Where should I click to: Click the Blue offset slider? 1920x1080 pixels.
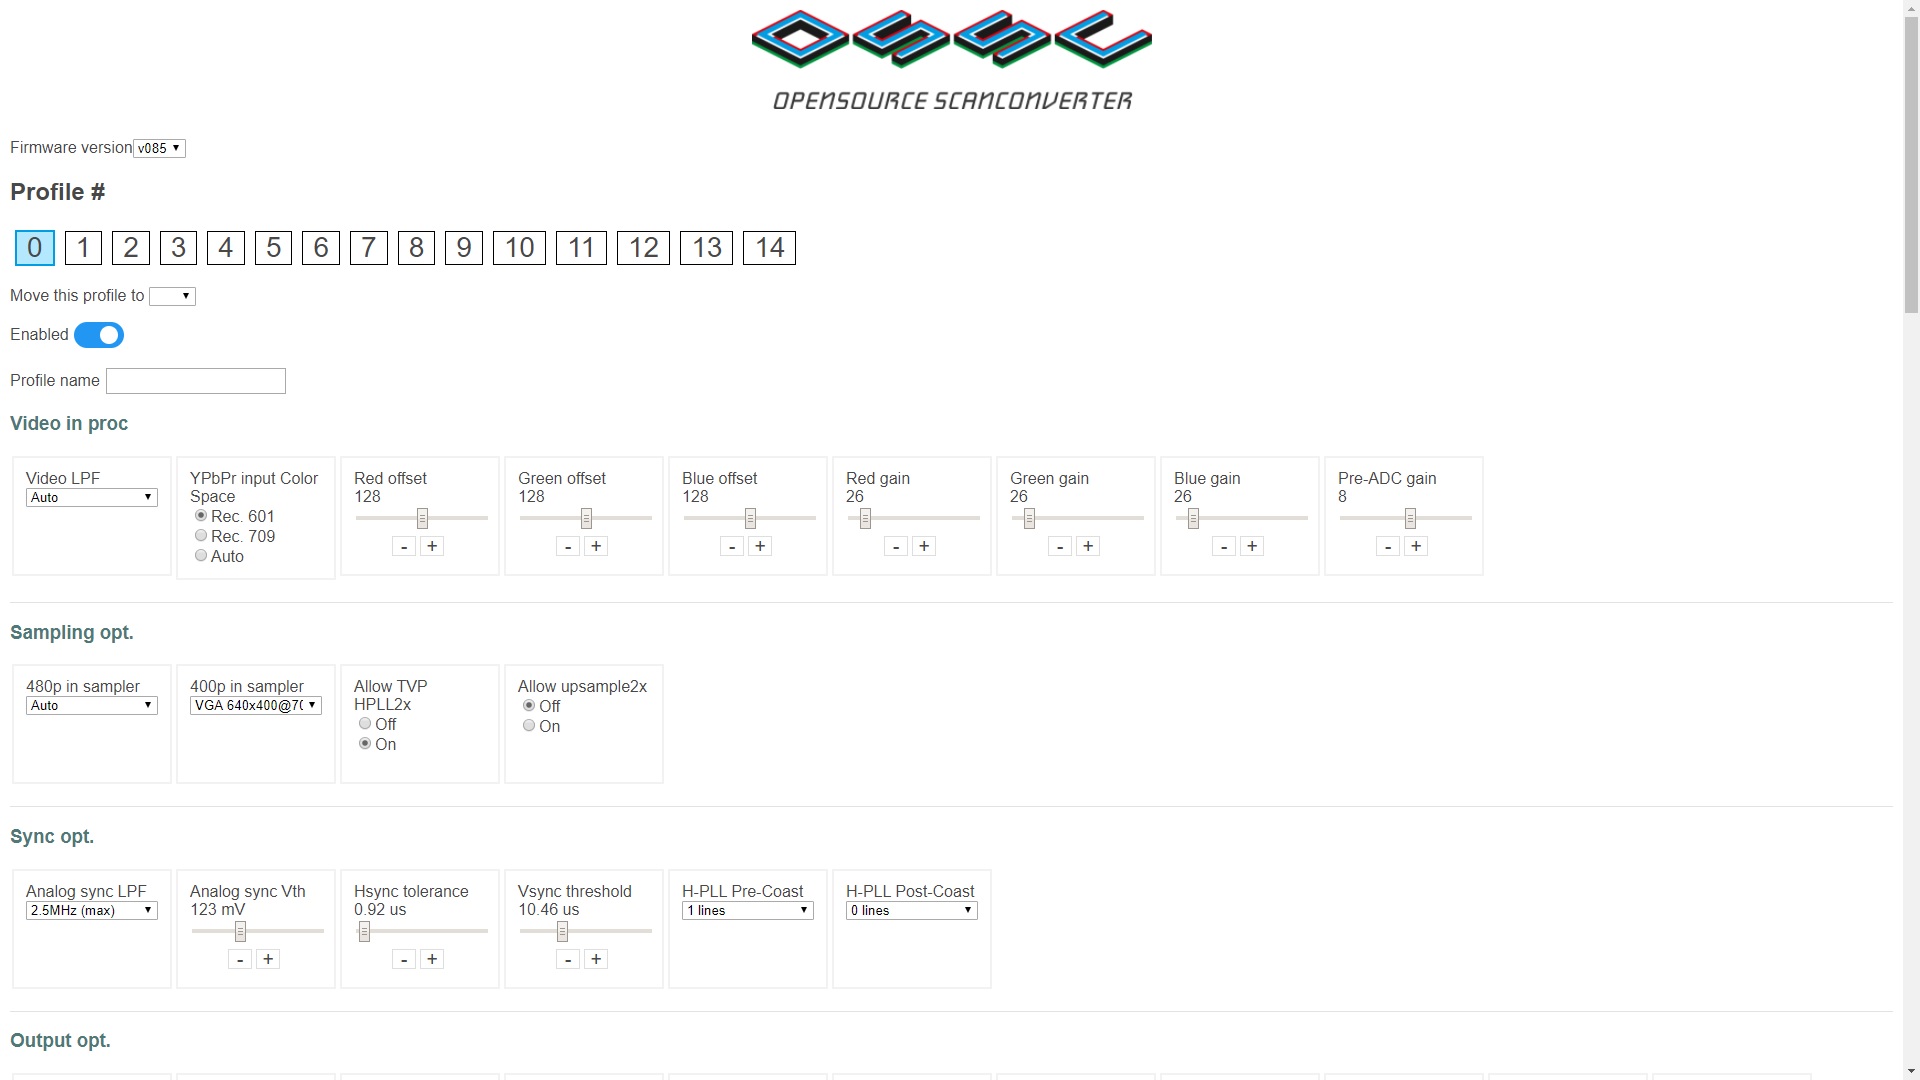[750, 518]
